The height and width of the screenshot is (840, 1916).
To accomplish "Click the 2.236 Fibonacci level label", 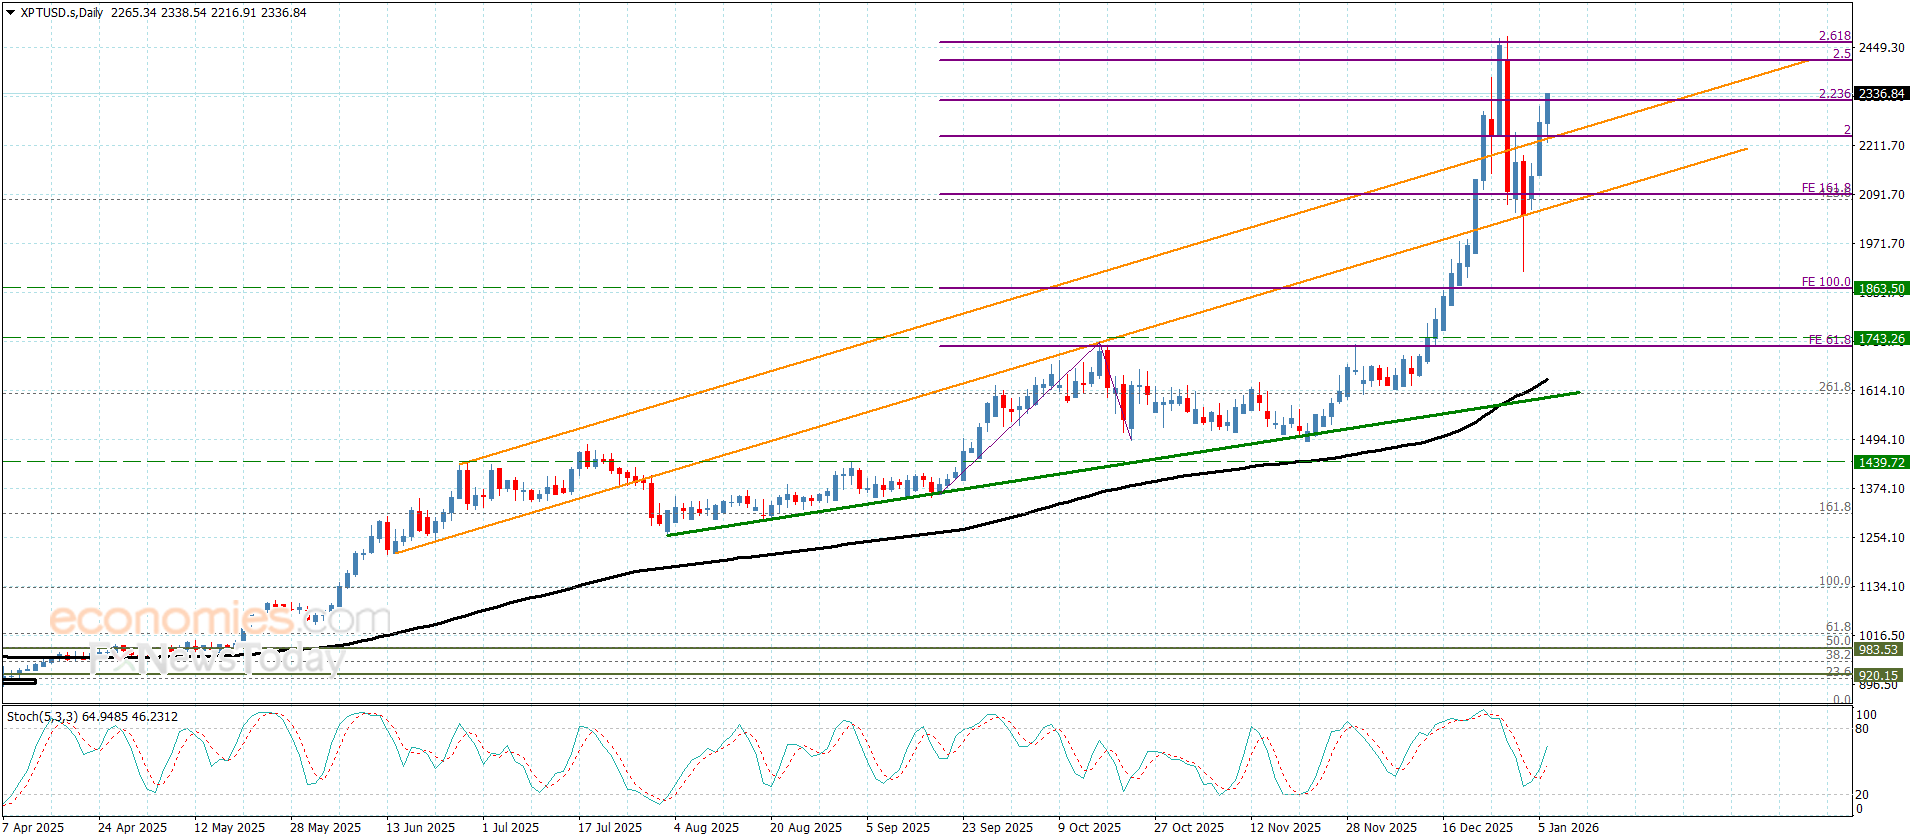I will click(x=1834, y=94).
